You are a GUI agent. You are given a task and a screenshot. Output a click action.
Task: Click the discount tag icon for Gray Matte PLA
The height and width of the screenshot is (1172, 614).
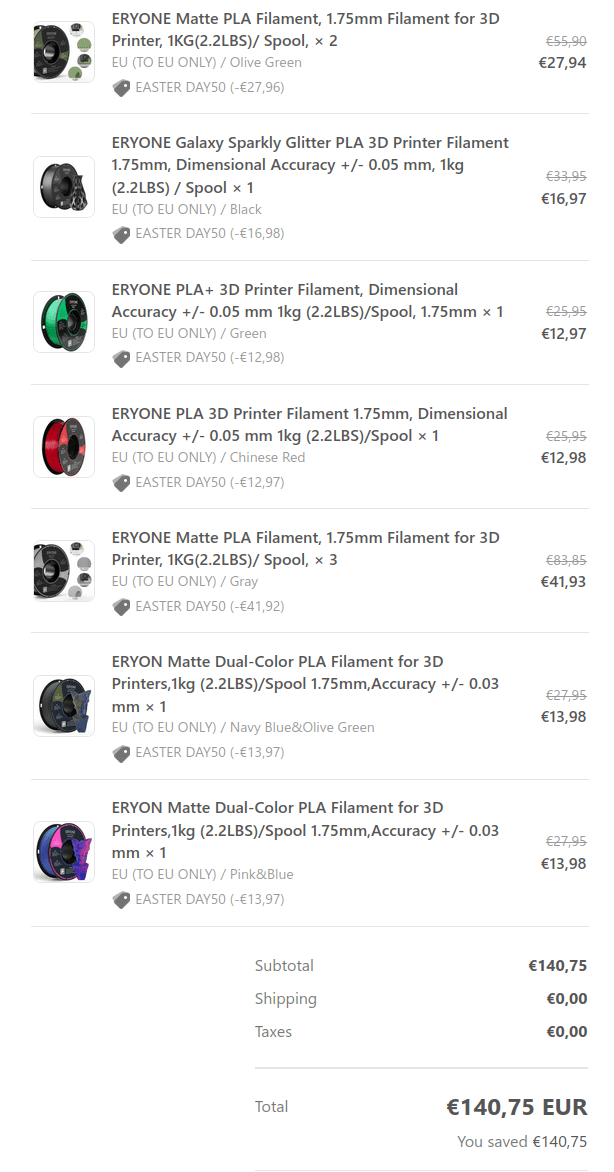121,606
